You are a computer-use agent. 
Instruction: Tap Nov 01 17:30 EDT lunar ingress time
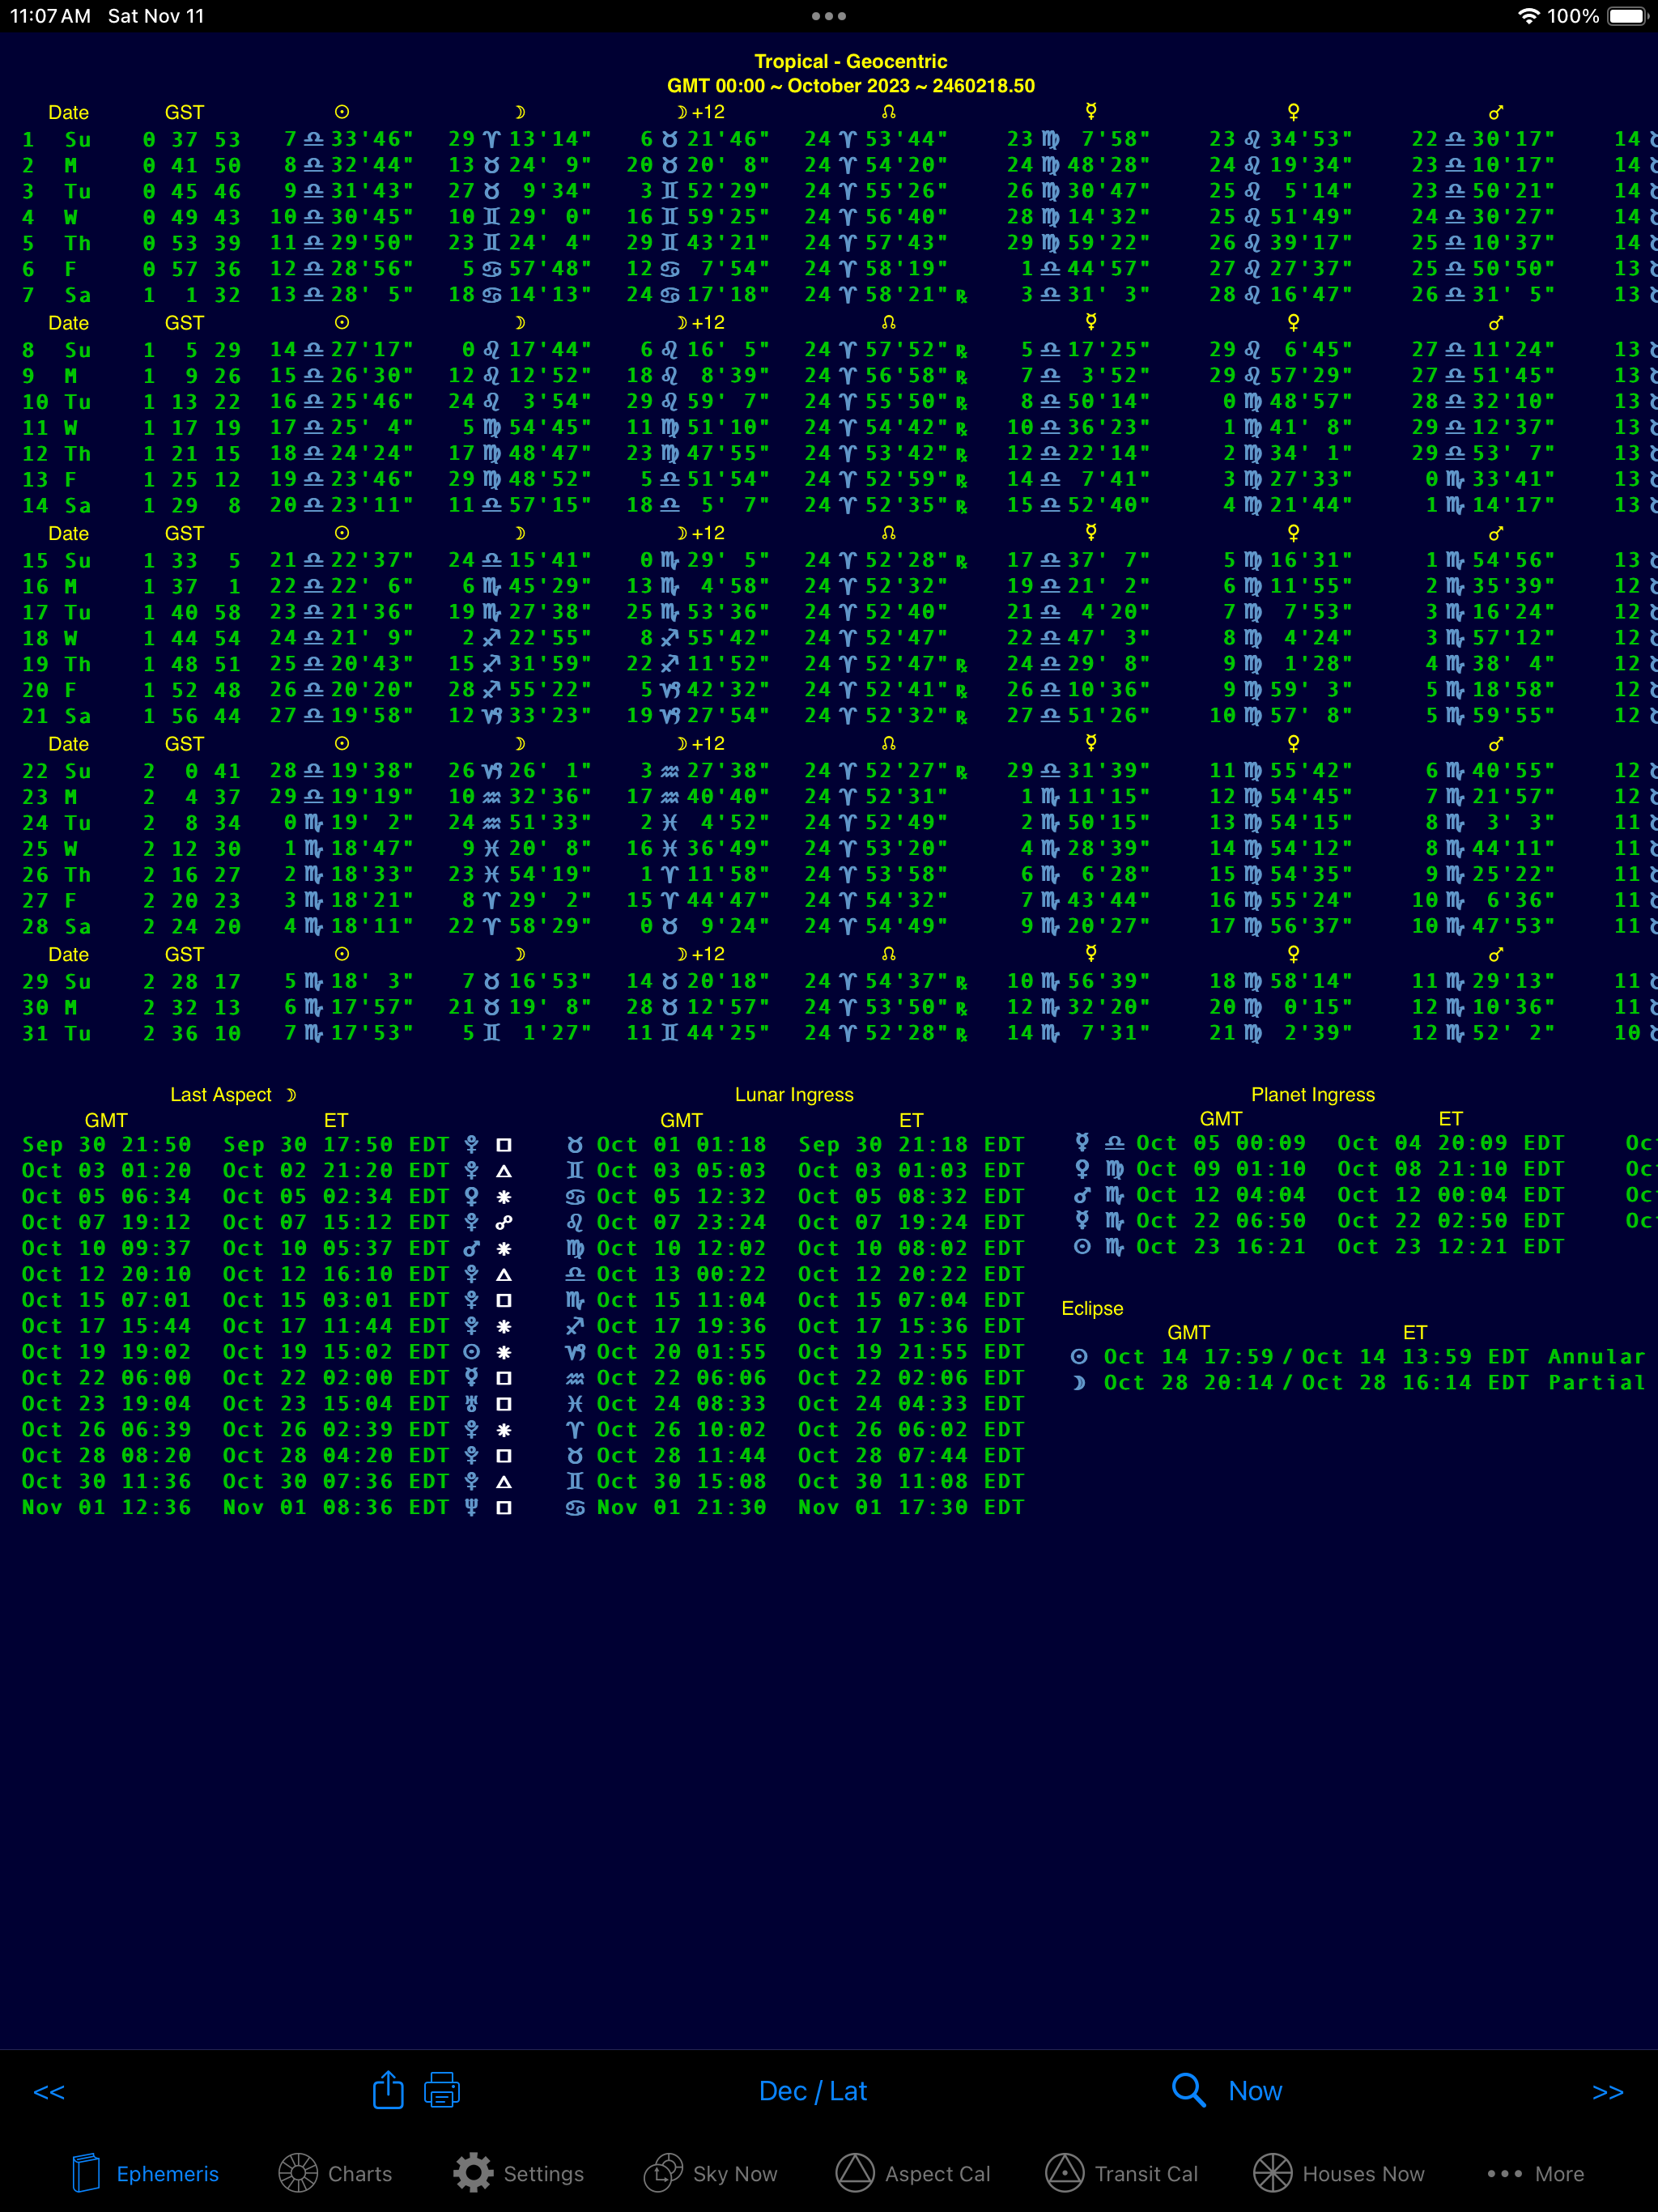click(x=911, y=1507)
